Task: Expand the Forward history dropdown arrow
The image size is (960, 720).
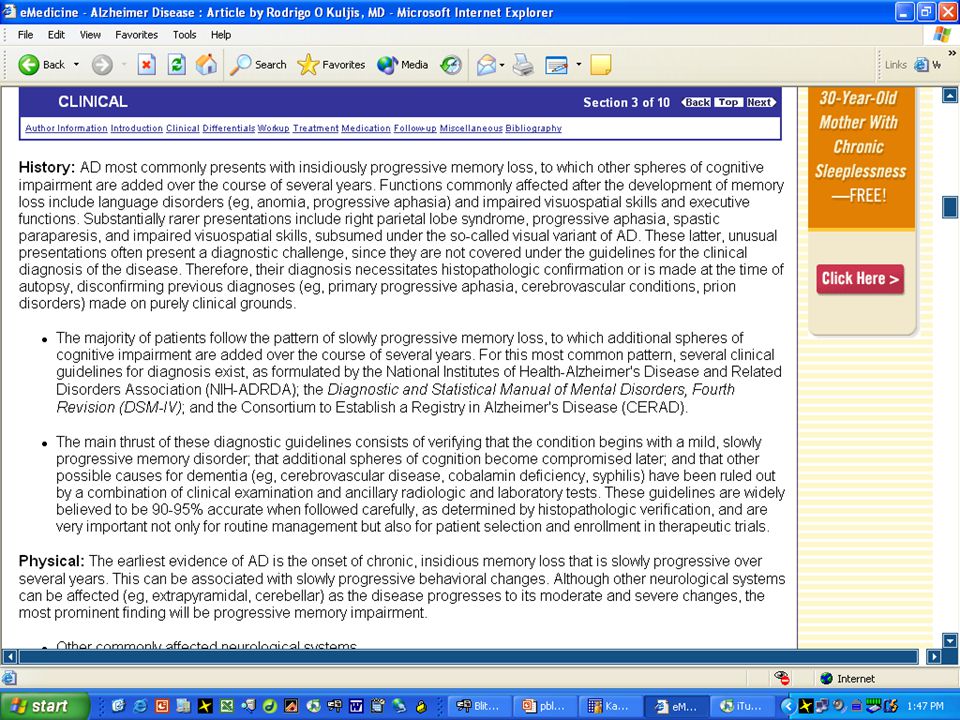Action: 124,64
